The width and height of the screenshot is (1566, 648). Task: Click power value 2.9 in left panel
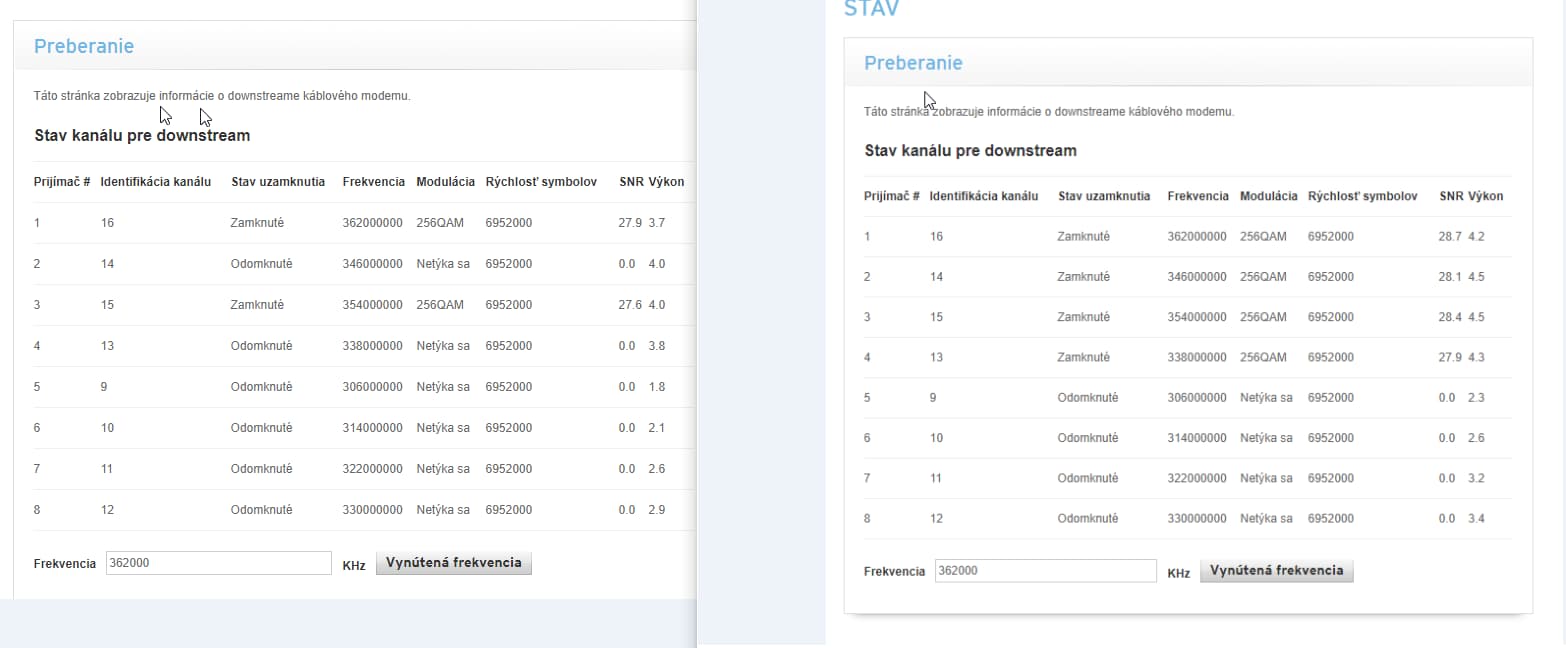coord(656,510)
